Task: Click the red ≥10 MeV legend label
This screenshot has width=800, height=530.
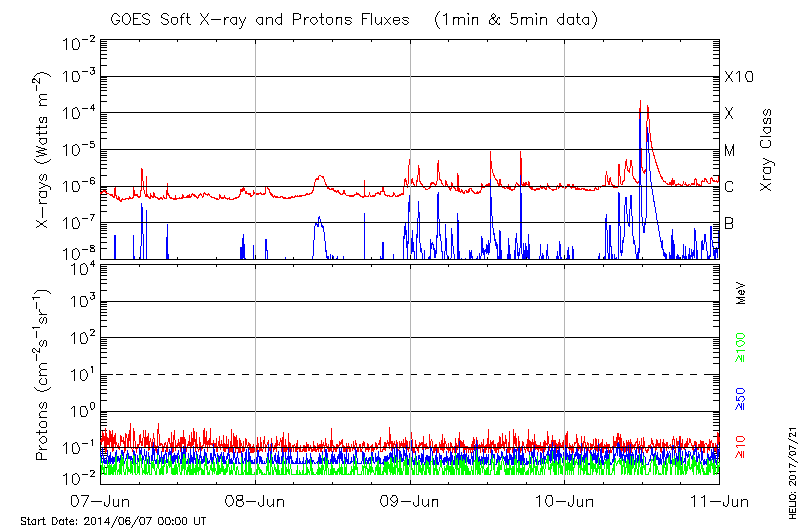Action: click(741, 446)
